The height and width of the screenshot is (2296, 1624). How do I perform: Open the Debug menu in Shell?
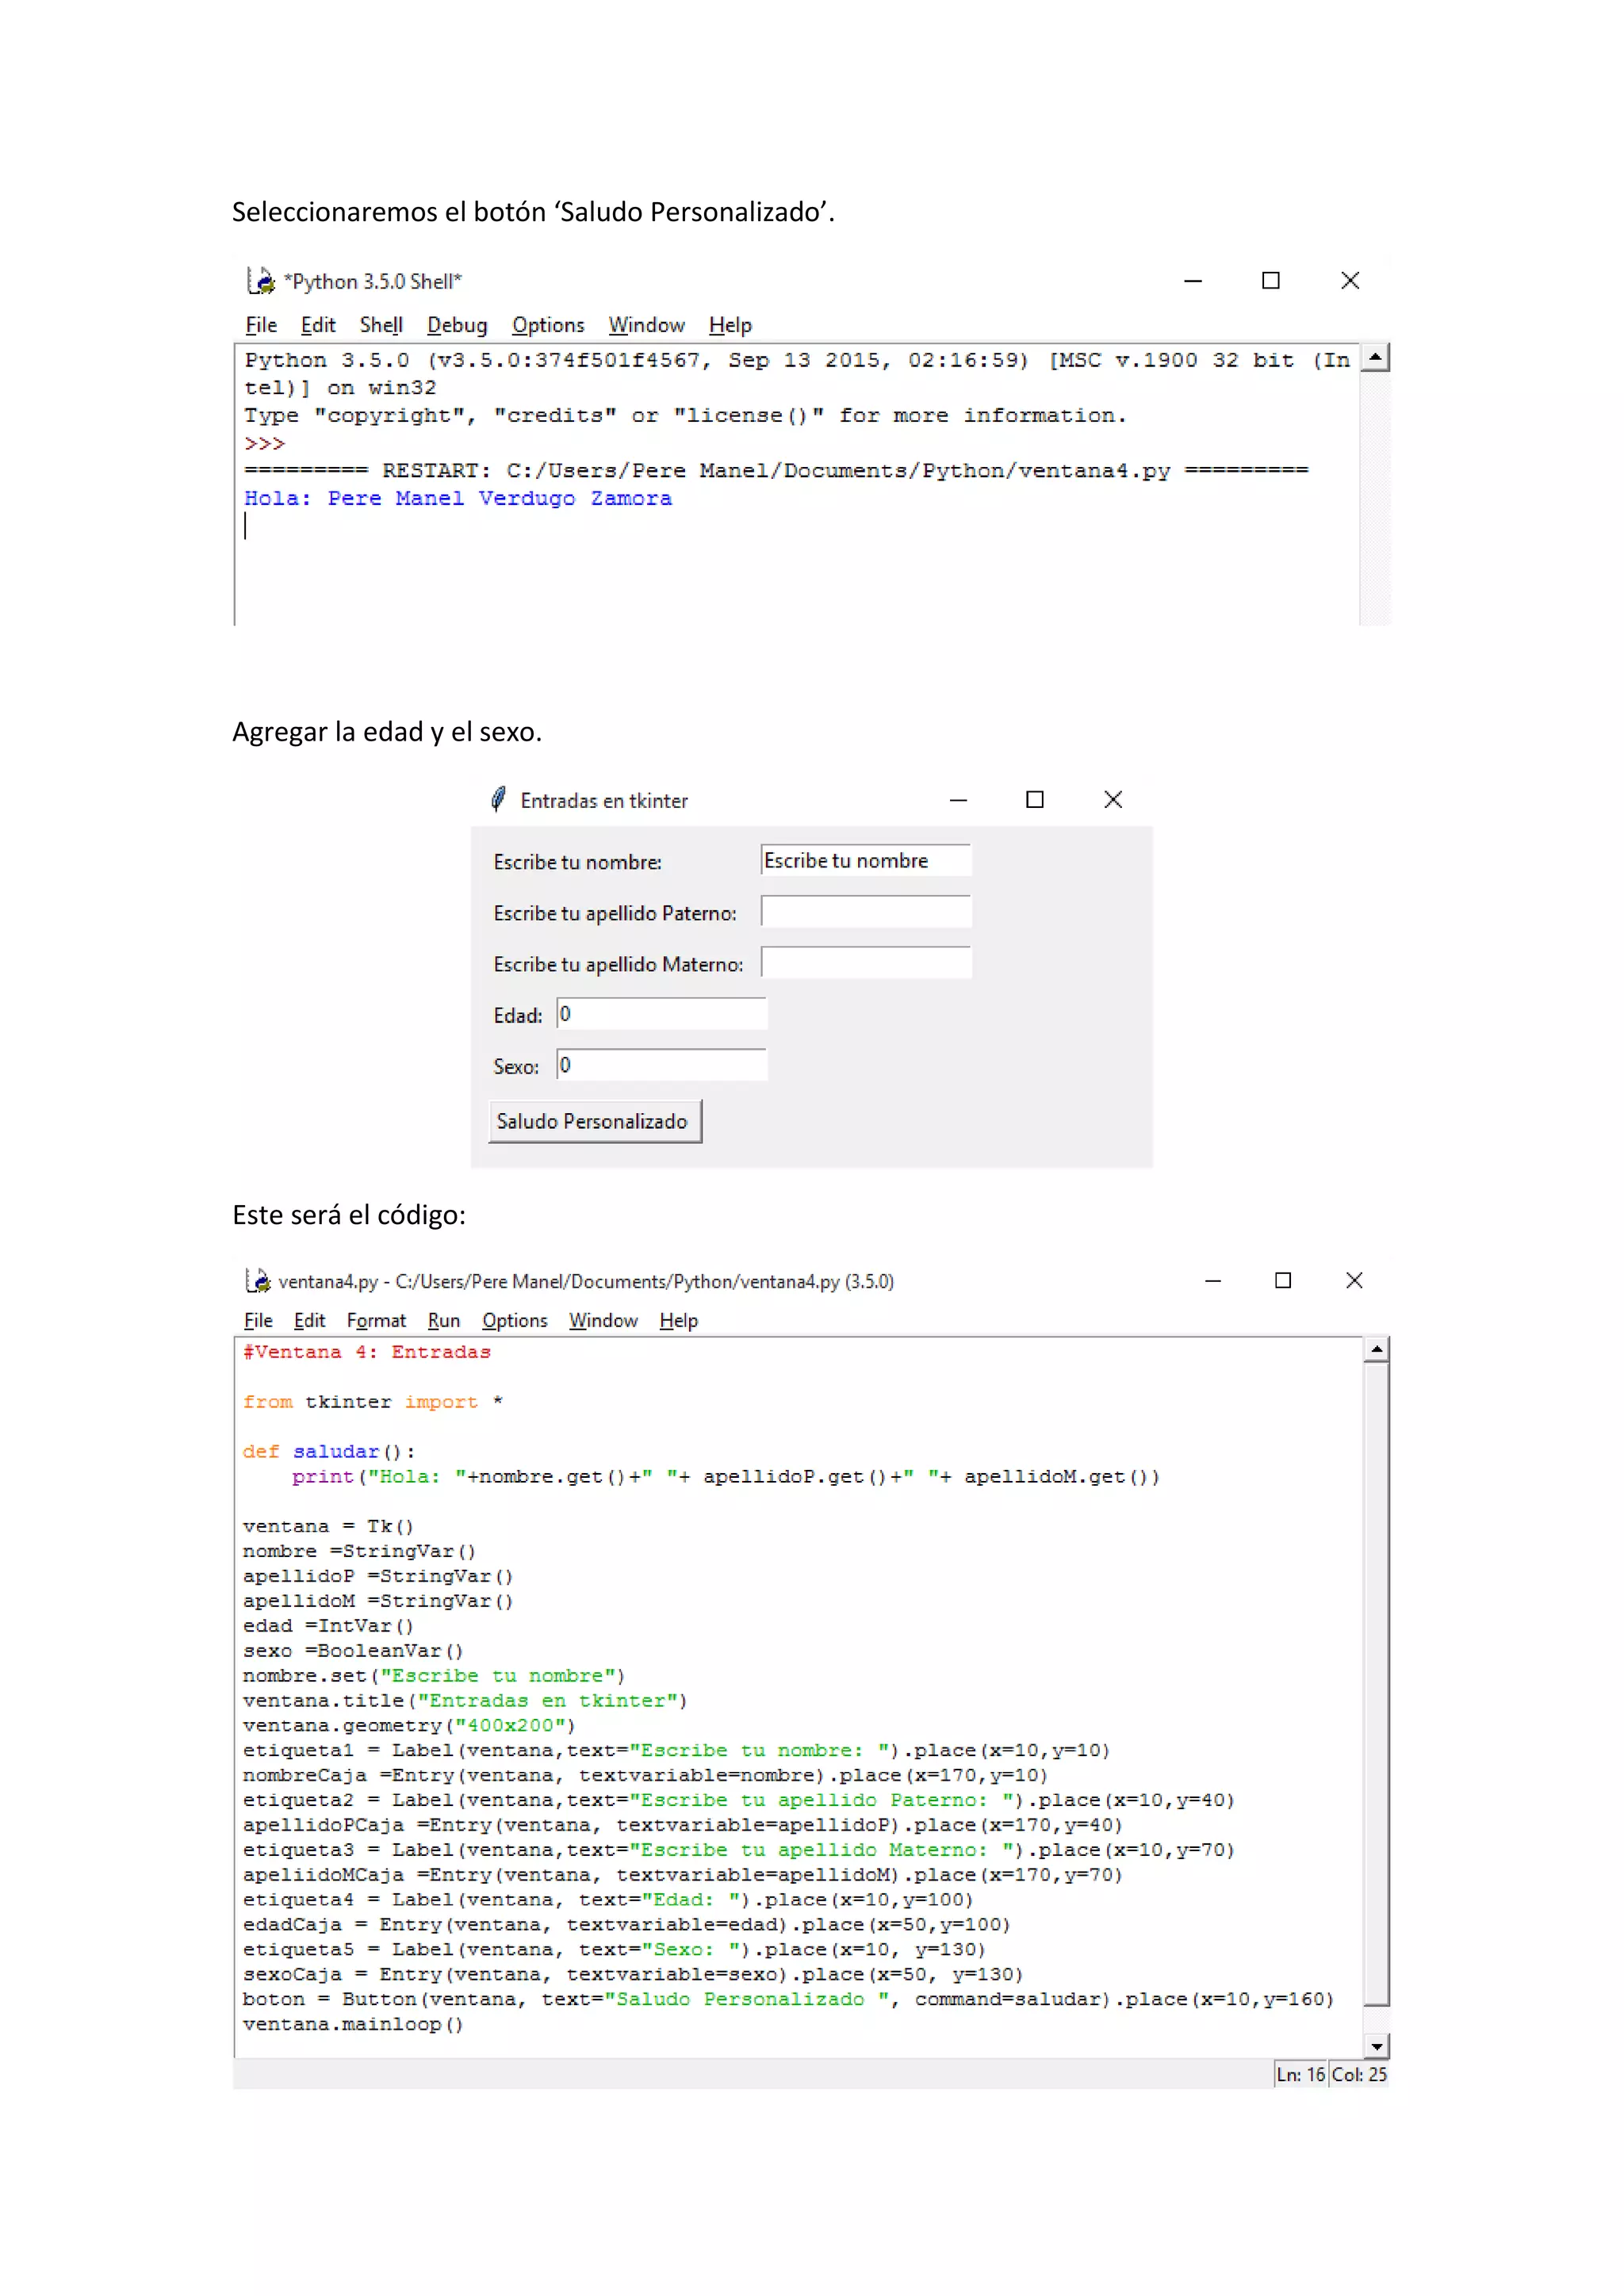tap(457, 325)
